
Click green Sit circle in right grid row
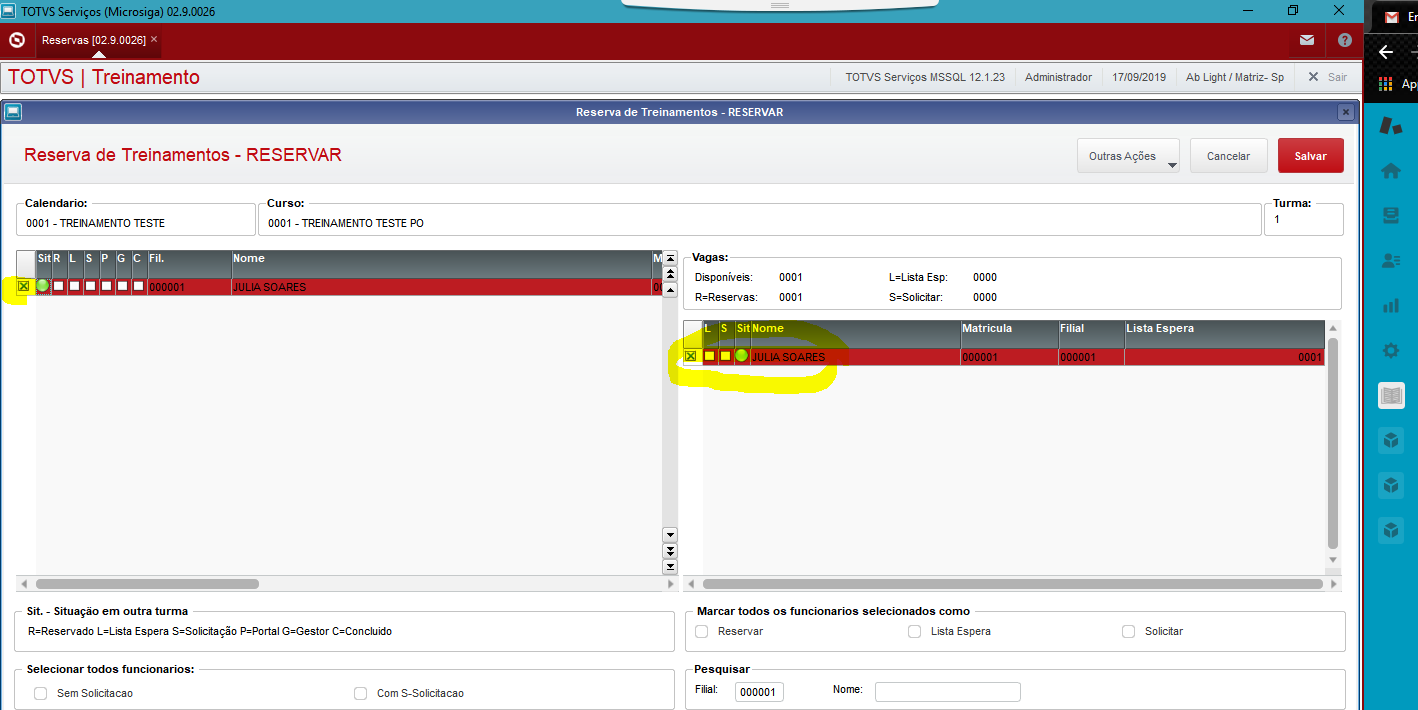741,356
